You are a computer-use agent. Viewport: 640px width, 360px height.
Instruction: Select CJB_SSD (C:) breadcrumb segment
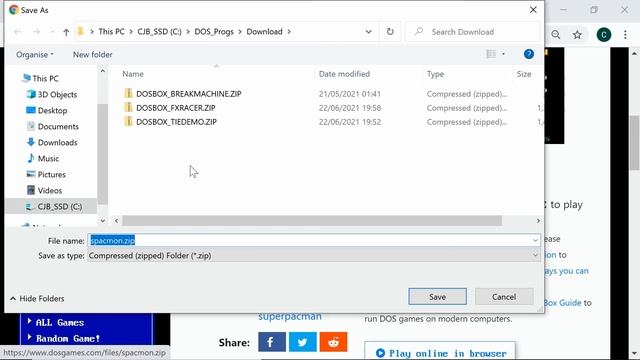tap(159, 31)
